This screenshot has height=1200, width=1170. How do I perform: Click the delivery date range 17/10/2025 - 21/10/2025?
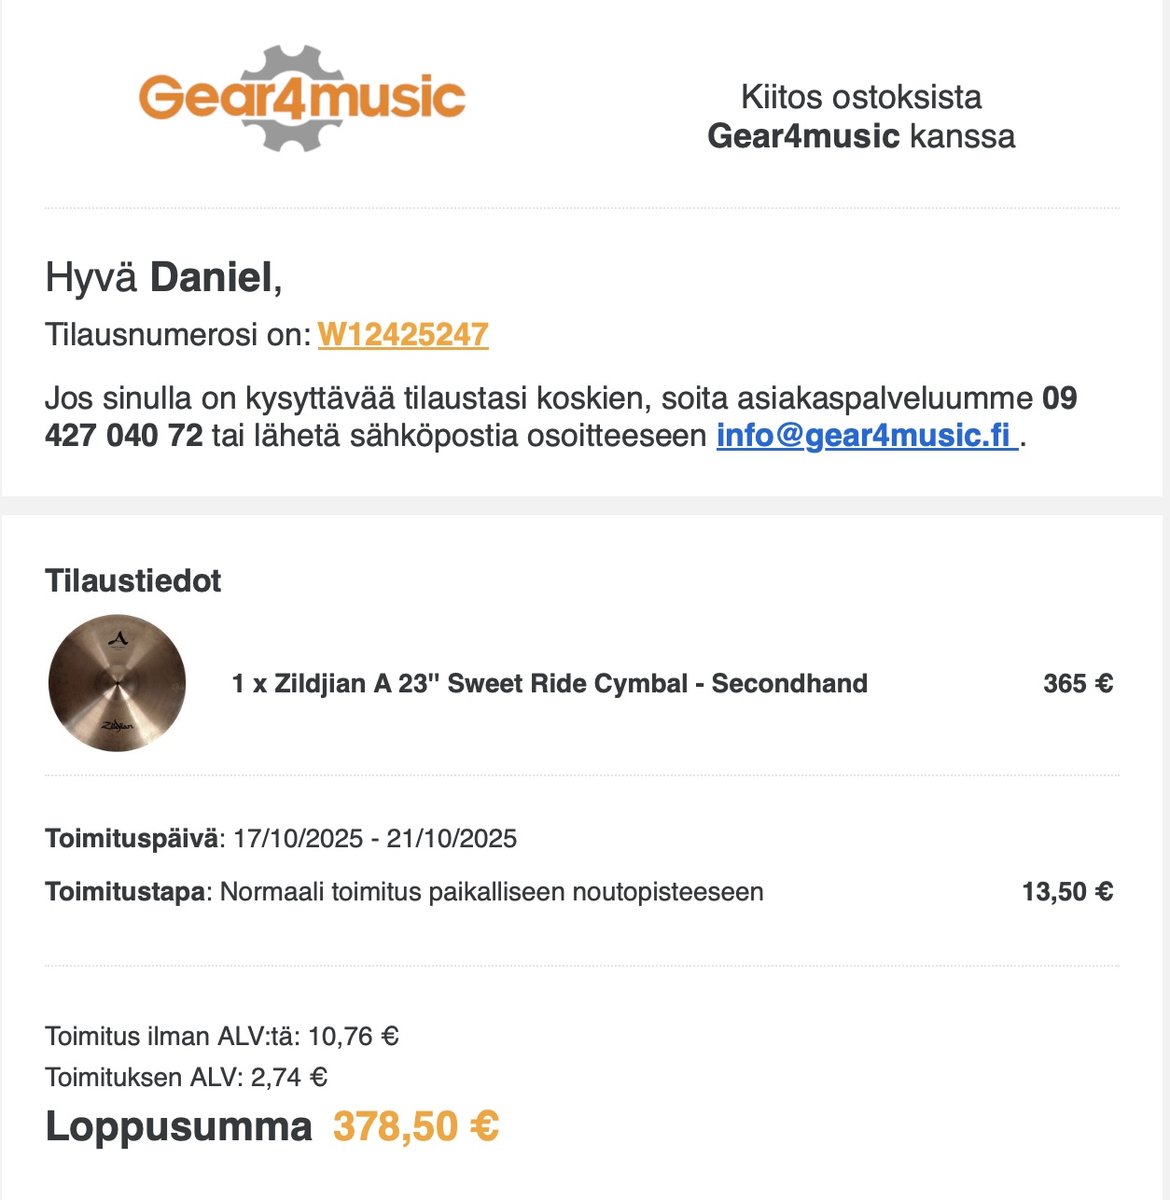375,838
